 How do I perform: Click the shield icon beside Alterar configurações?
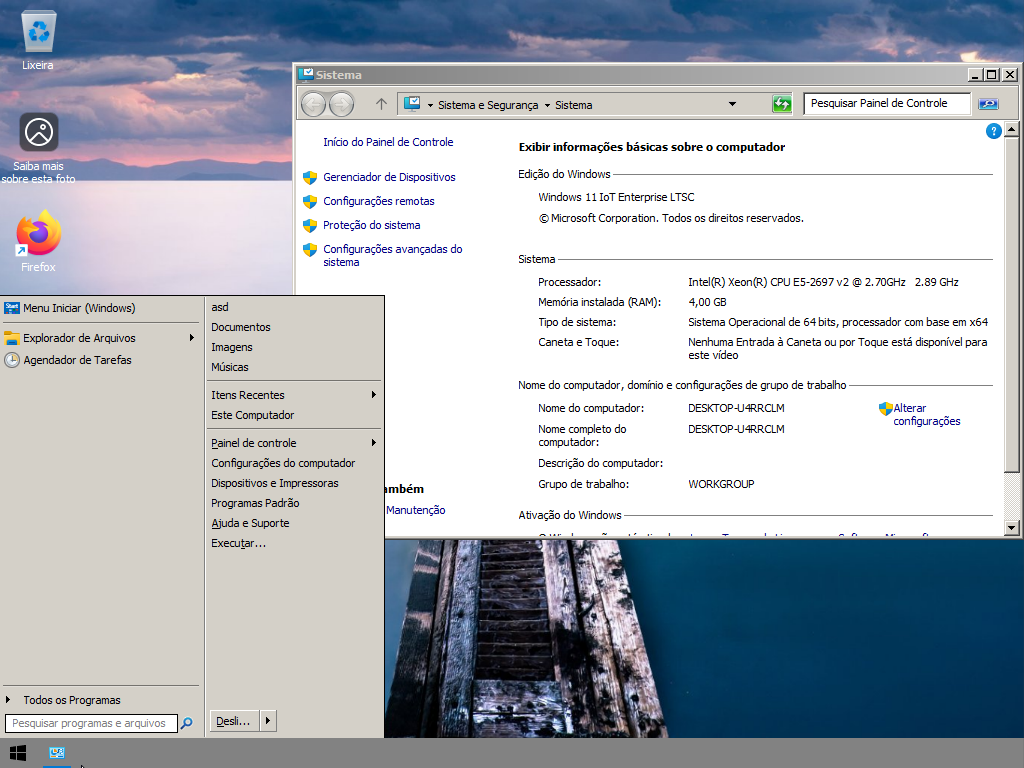tap(886, 409)
